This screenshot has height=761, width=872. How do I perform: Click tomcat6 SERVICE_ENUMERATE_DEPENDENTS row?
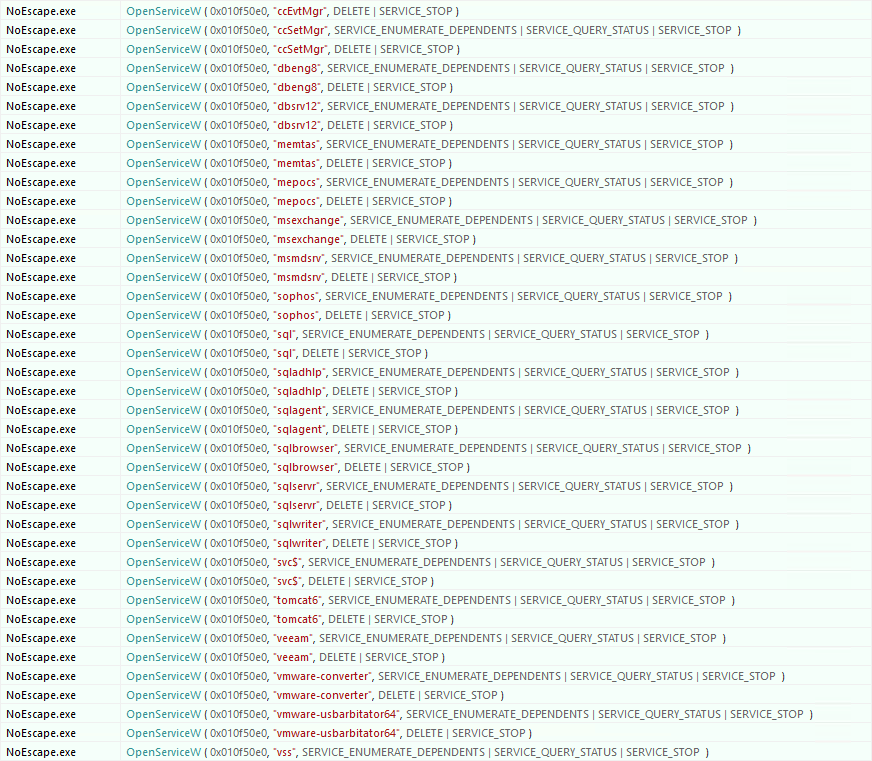coord(436,600)
